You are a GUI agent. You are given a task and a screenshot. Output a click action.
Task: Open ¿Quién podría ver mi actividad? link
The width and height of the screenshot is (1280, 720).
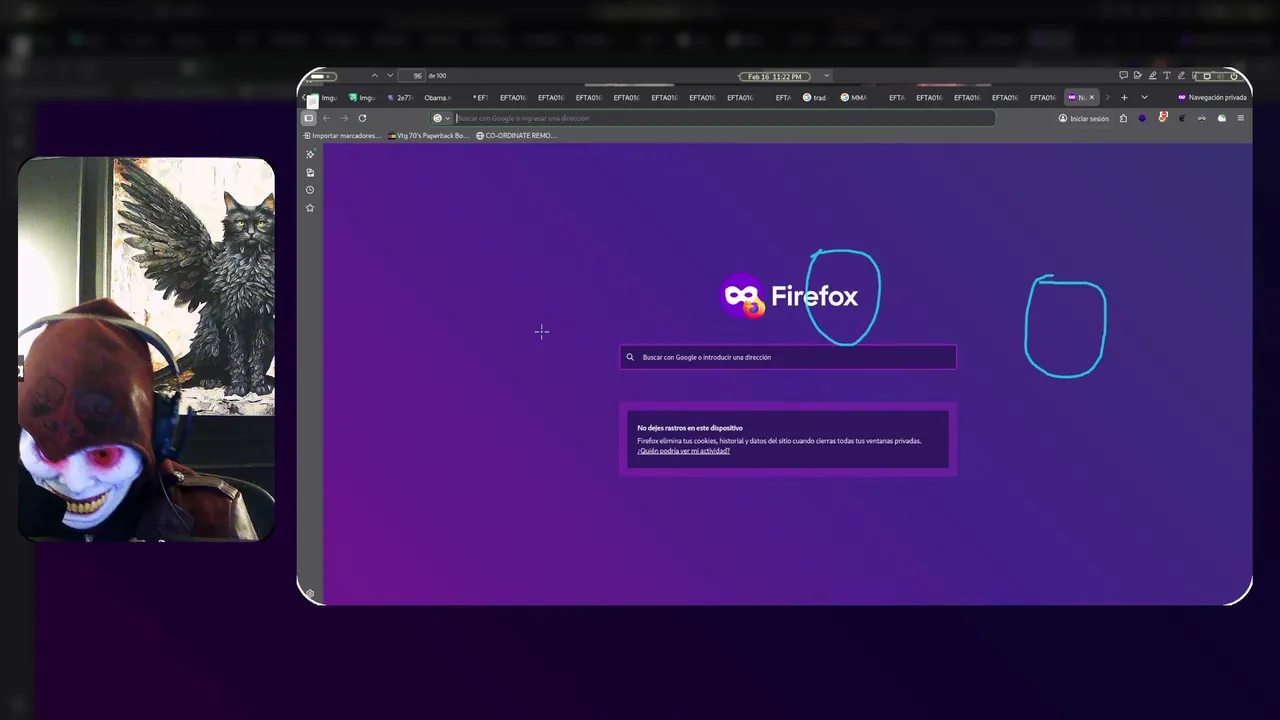coord(683,451)
